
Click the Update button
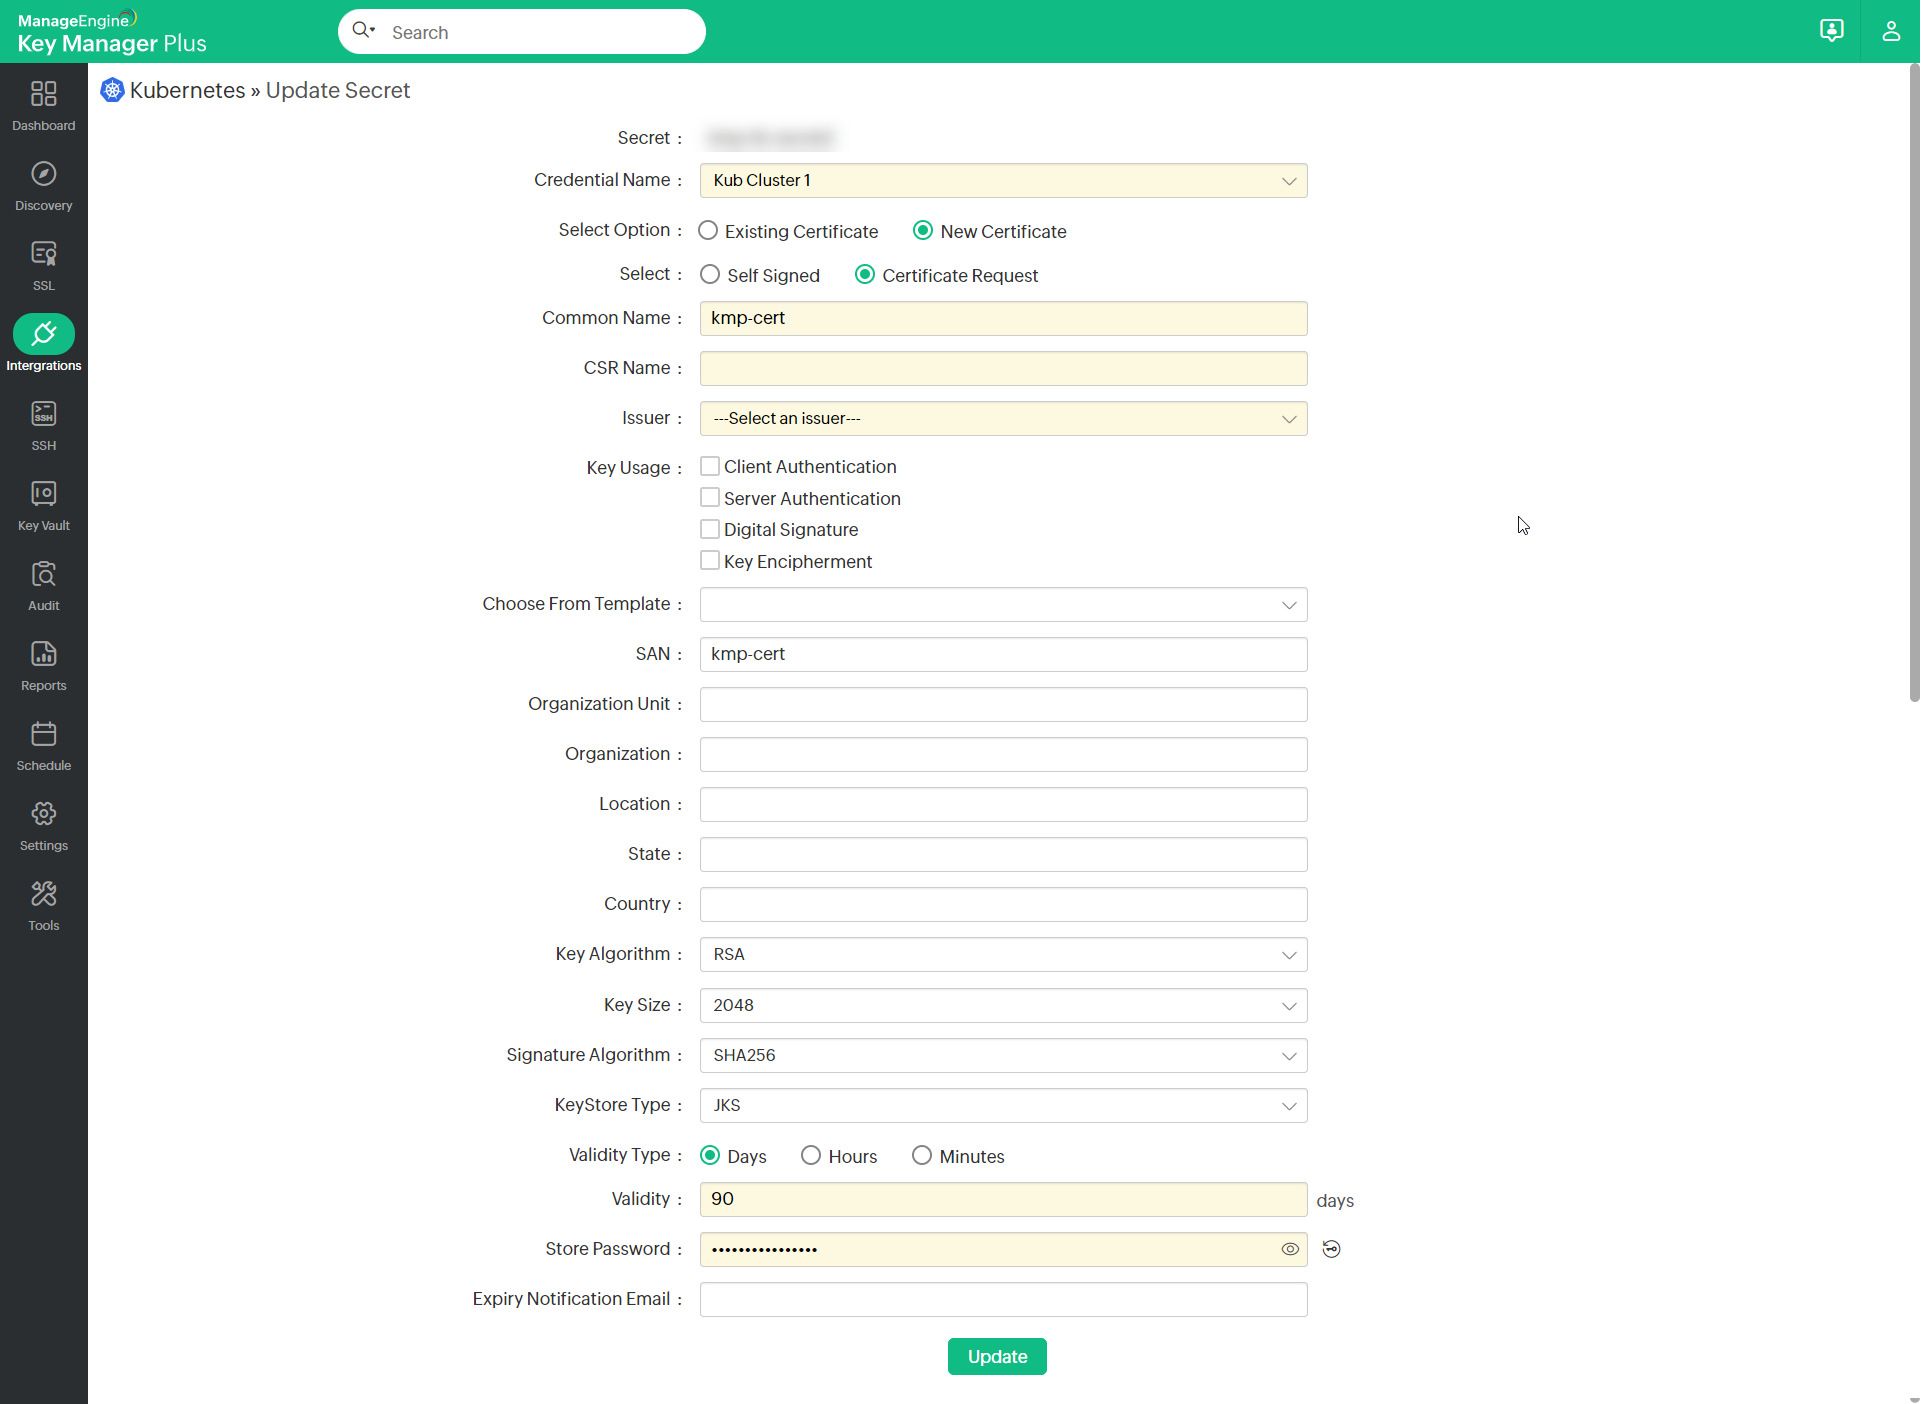[997, 1357]
